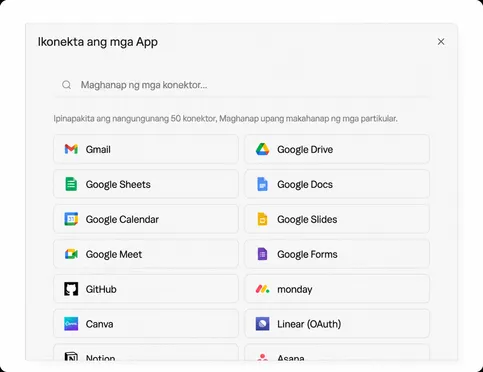Select the Google Docs label
This screenshot has width=483, height=372.
tap(305, 184)
